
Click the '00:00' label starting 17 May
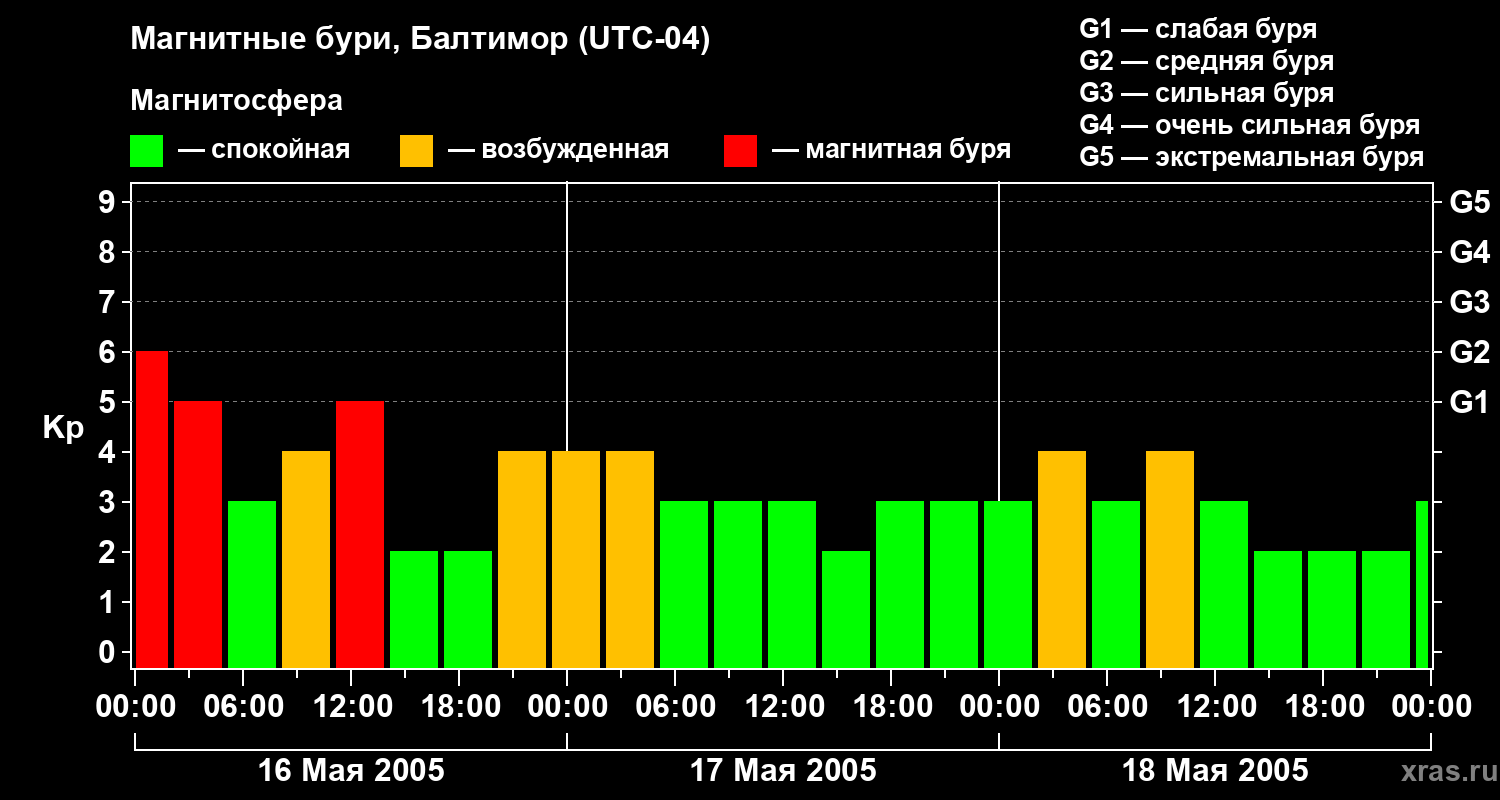[x=567, y=706]
